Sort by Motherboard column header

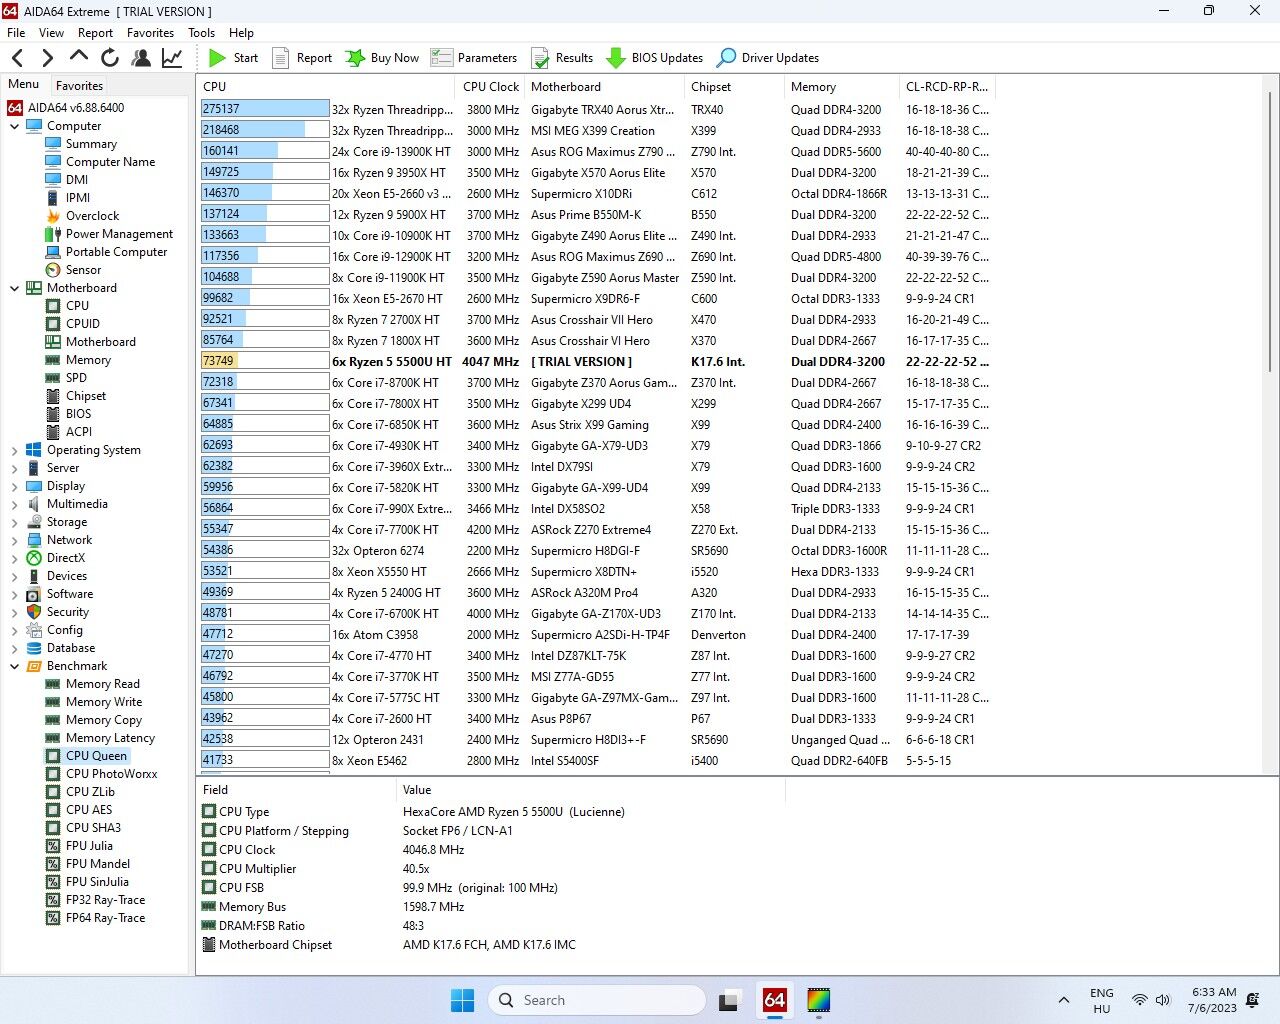click(x=605, y=87)
